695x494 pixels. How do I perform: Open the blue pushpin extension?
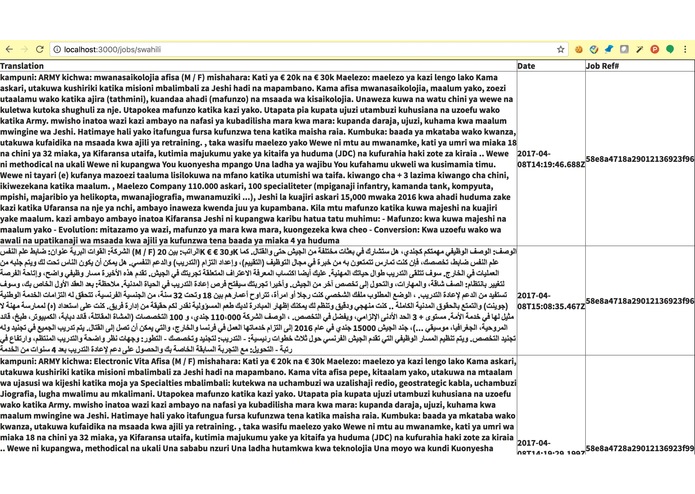pos(609,49)
